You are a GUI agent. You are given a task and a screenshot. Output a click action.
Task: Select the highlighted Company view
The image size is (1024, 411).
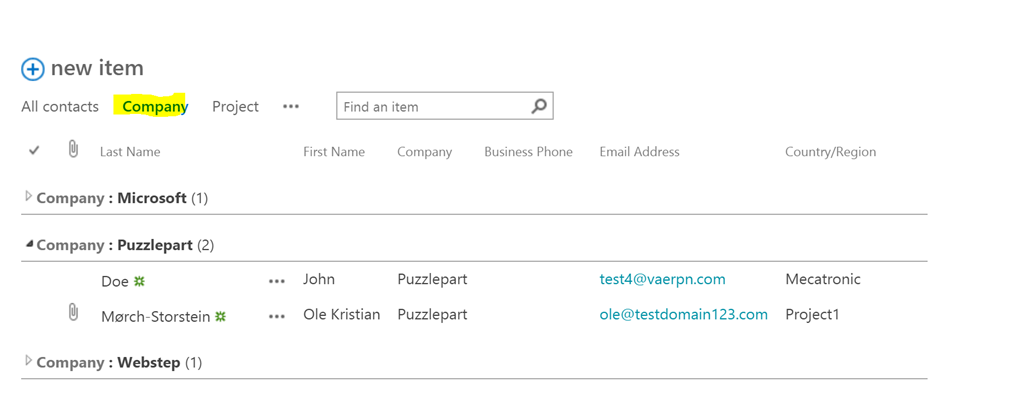[x=155, y=106]
